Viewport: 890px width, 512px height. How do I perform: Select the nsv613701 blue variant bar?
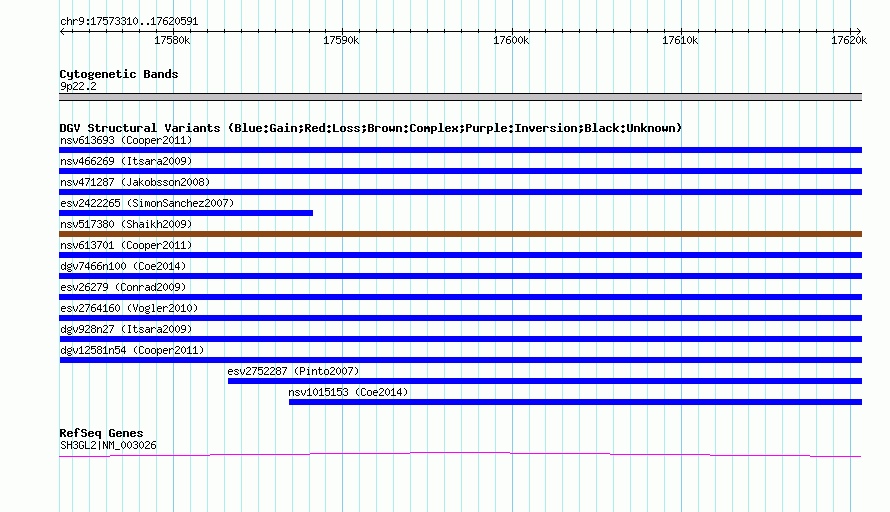click(460, 255)
